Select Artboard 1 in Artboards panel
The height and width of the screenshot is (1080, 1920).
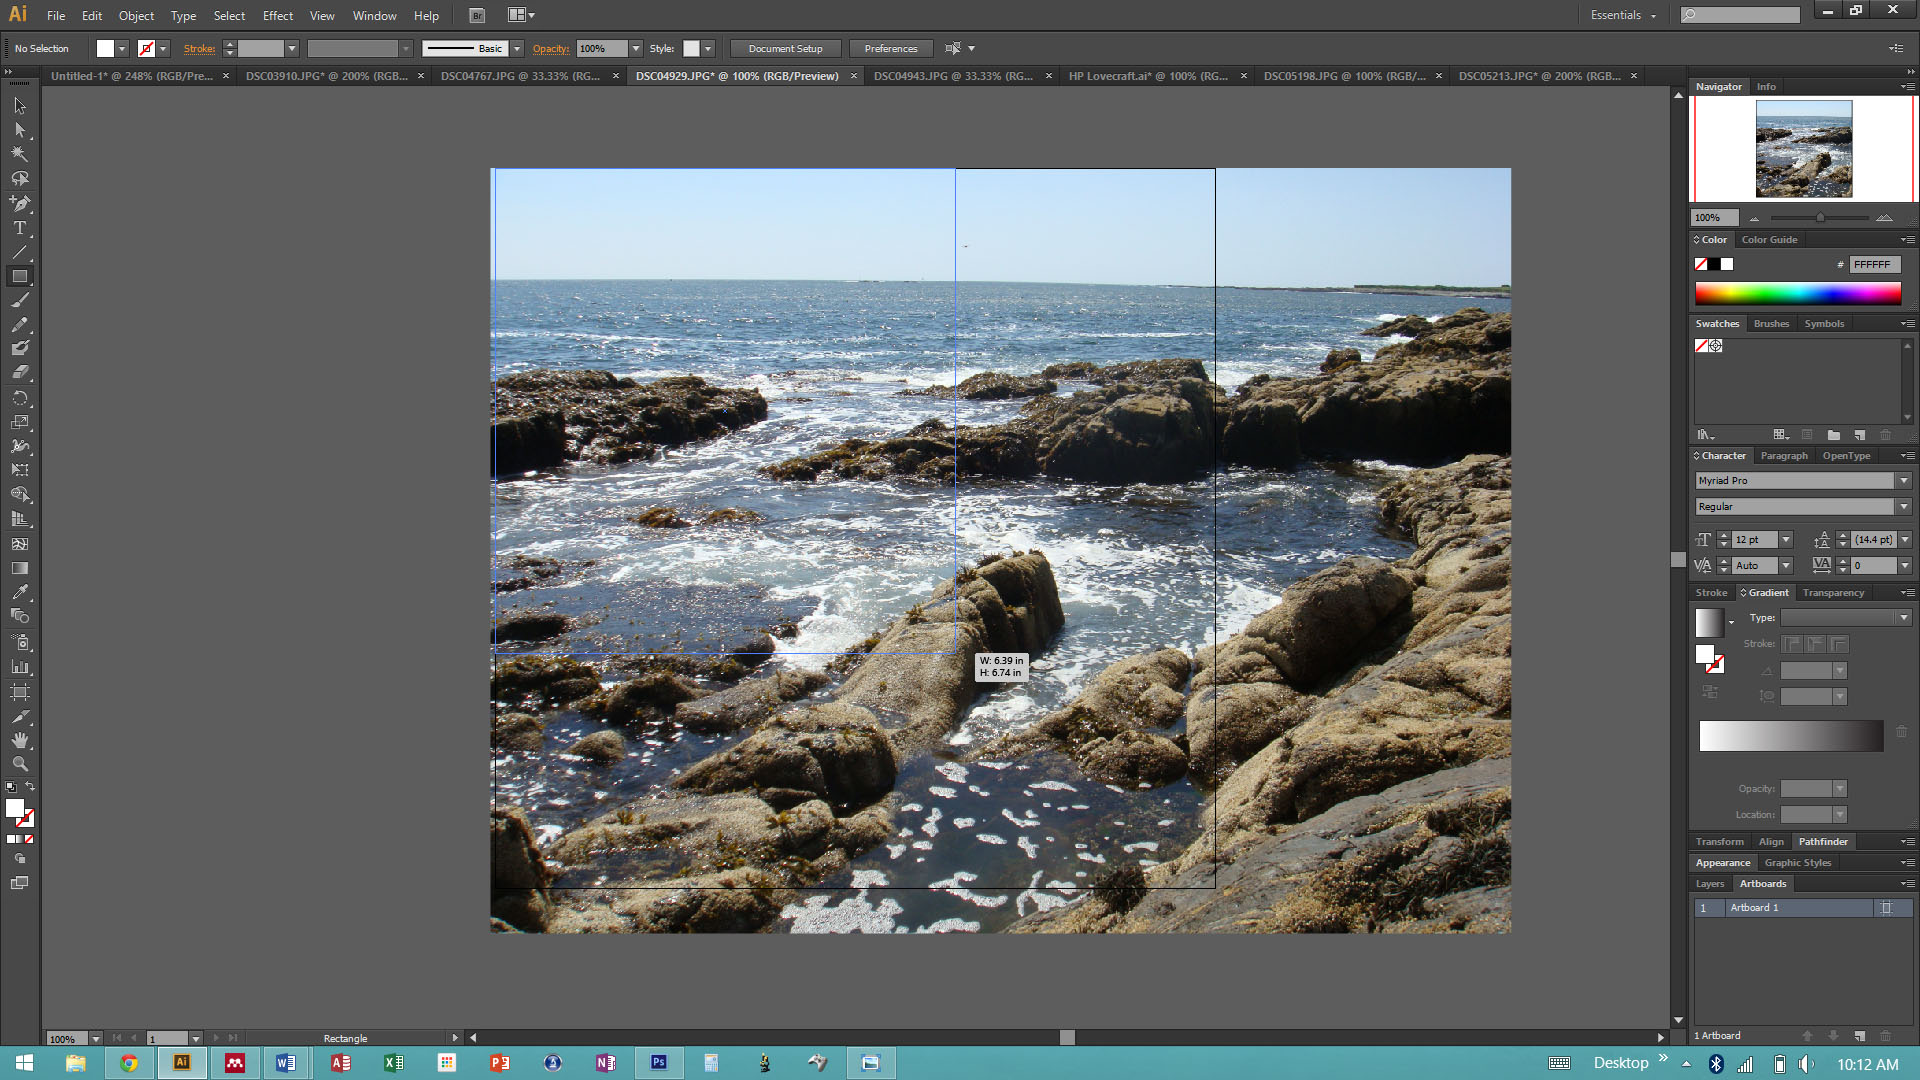(1802, 908)
